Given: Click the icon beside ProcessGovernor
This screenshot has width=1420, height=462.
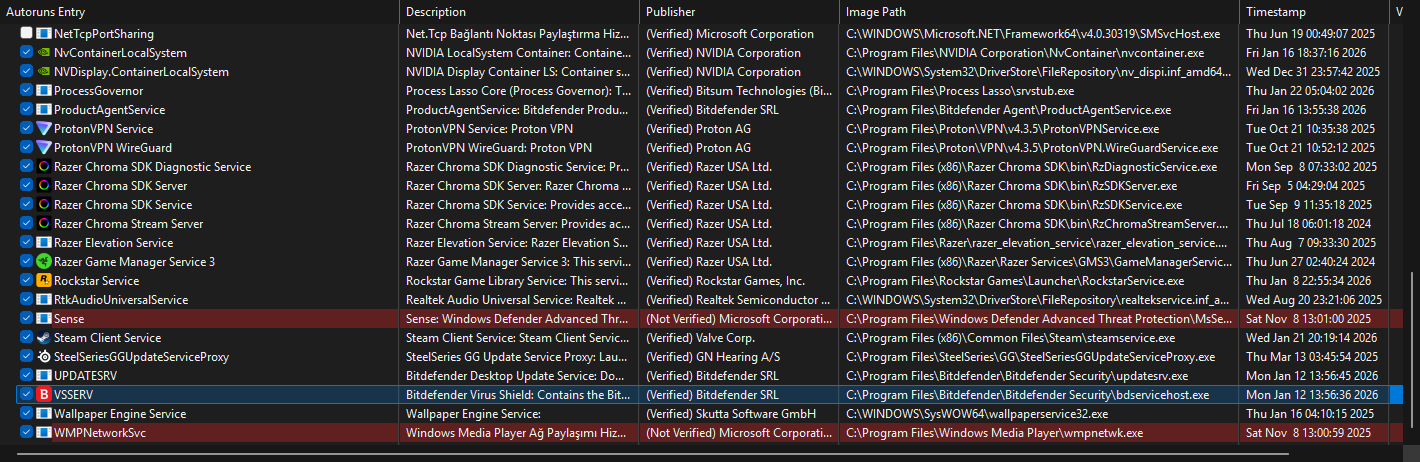Looking at the screenshot, I should point(43,91).
